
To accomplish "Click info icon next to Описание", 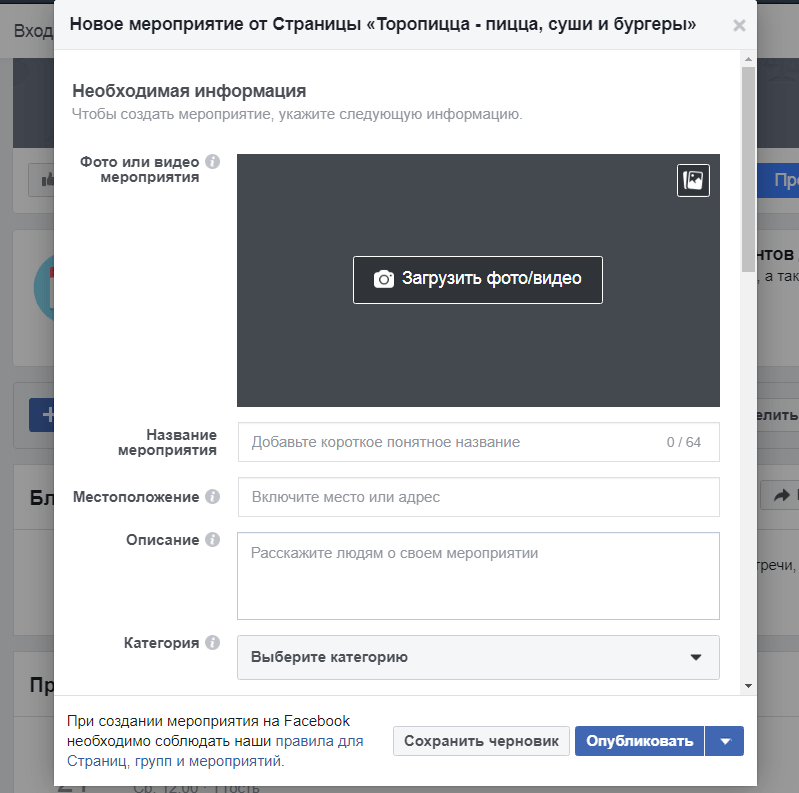I will pos(212,539).
